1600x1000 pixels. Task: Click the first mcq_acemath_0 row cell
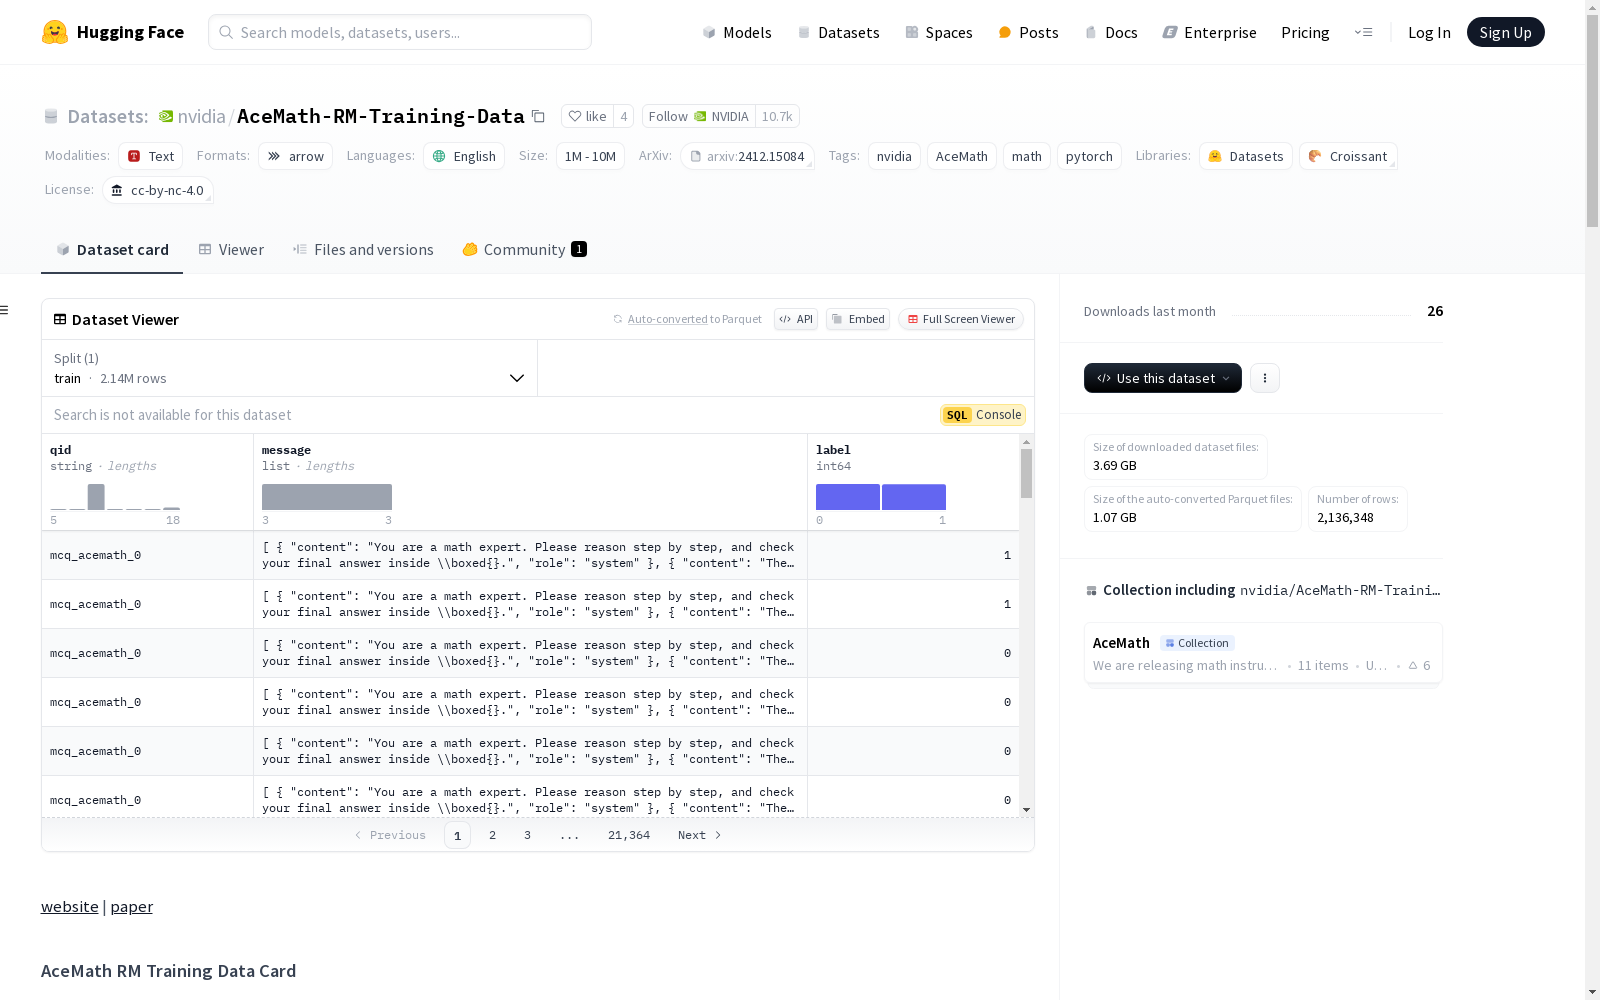pos(147,555)
